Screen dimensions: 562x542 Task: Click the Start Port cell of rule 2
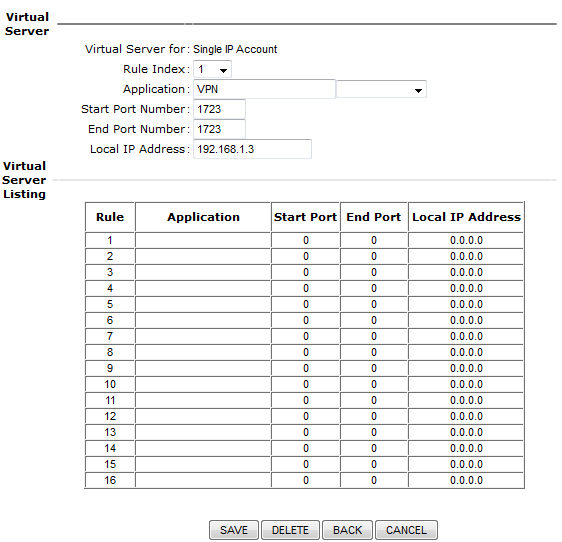point(305,256)
